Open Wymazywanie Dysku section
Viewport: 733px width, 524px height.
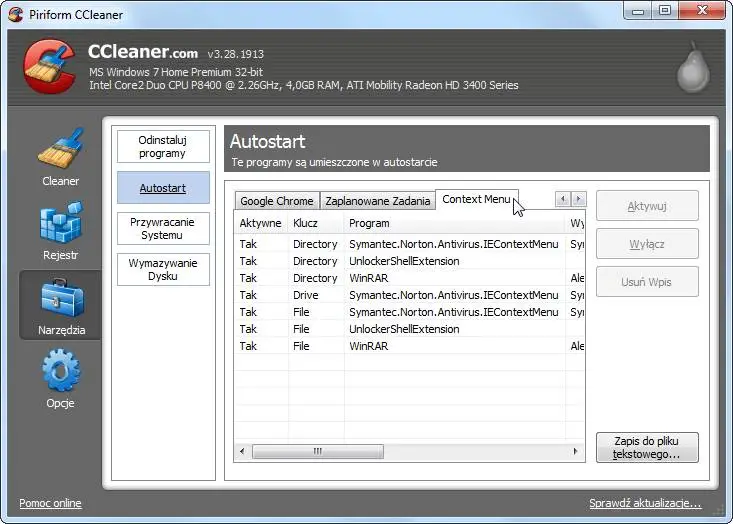point(163,269)
